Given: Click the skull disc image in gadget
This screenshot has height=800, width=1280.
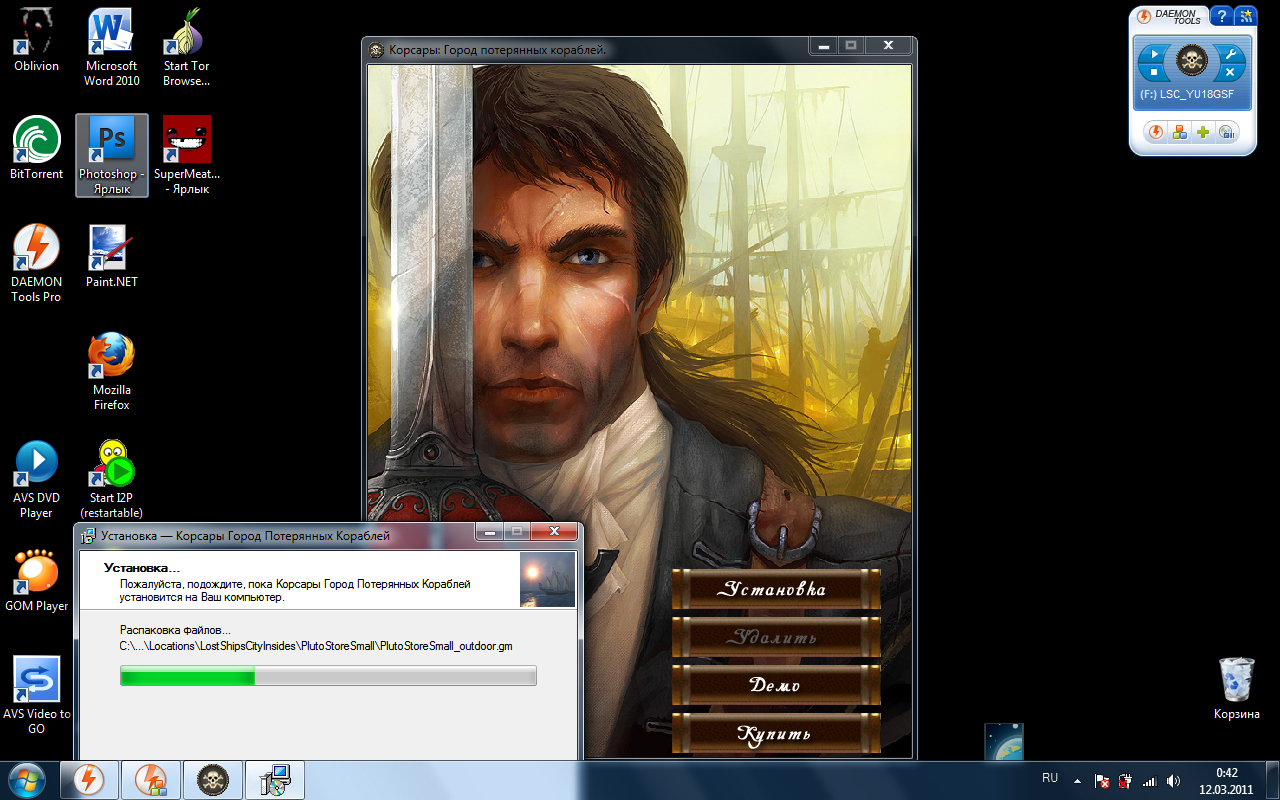Looking at the screenshot, I should point(1191,62).
